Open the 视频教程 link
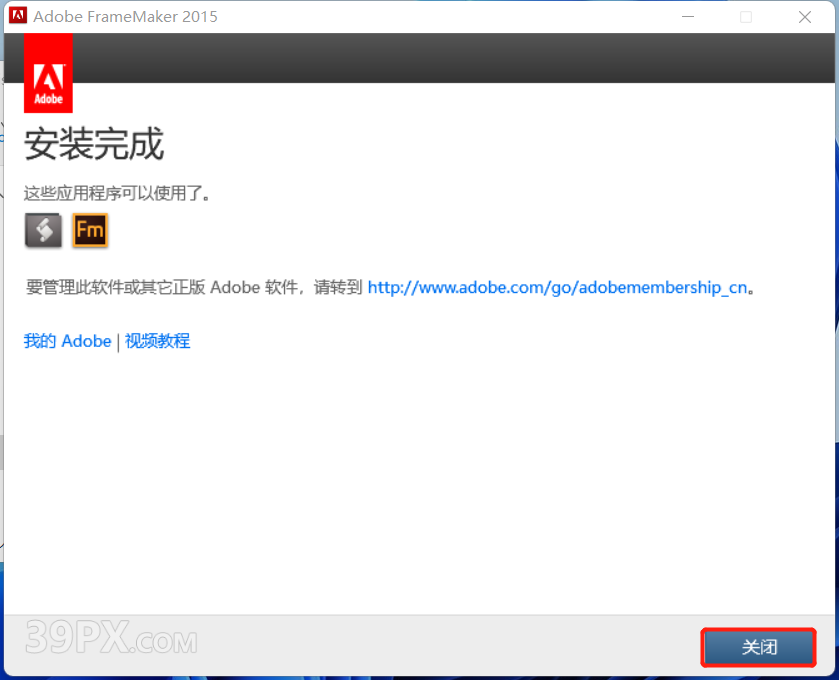Screen dimensions: 839x680 tap(157, 341)
